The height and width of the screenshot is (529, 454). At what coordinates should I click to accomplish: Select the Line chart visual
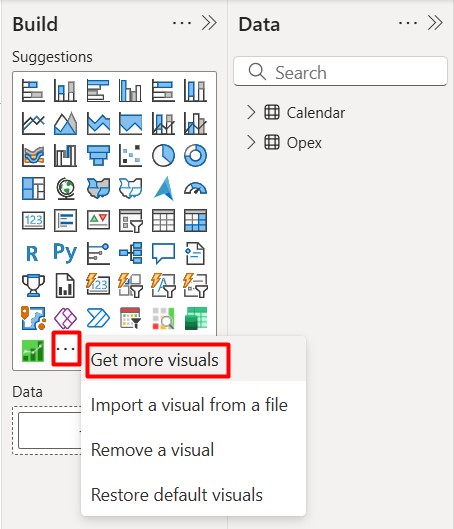point(33,123)
